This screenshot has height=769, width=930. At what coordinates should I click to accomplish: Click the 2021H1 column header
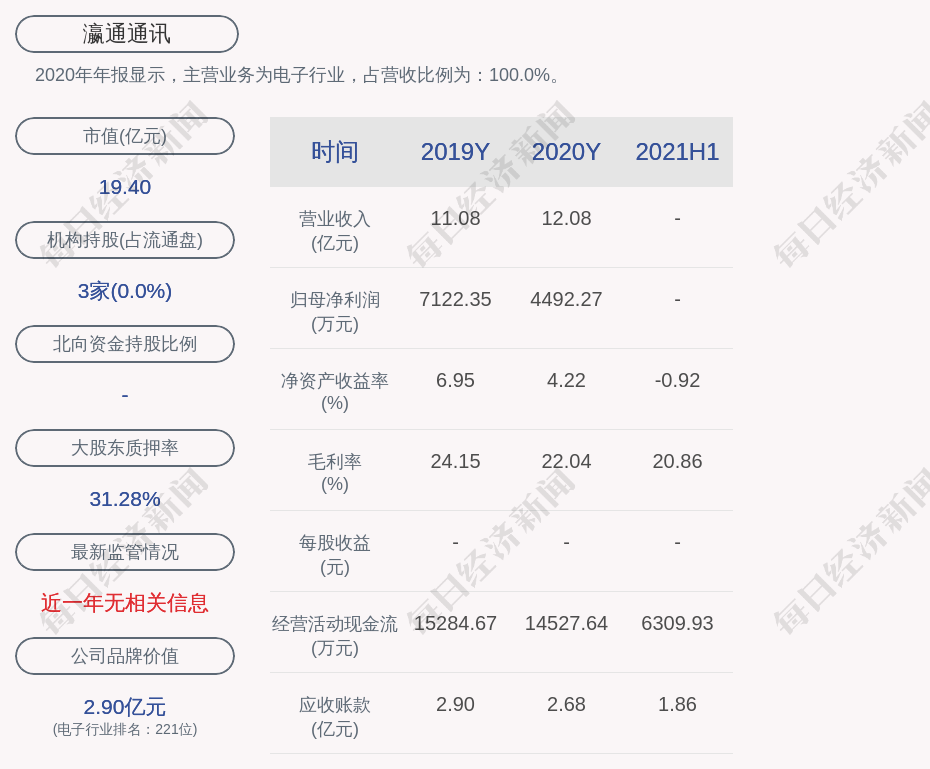click(x=677, y=152)
